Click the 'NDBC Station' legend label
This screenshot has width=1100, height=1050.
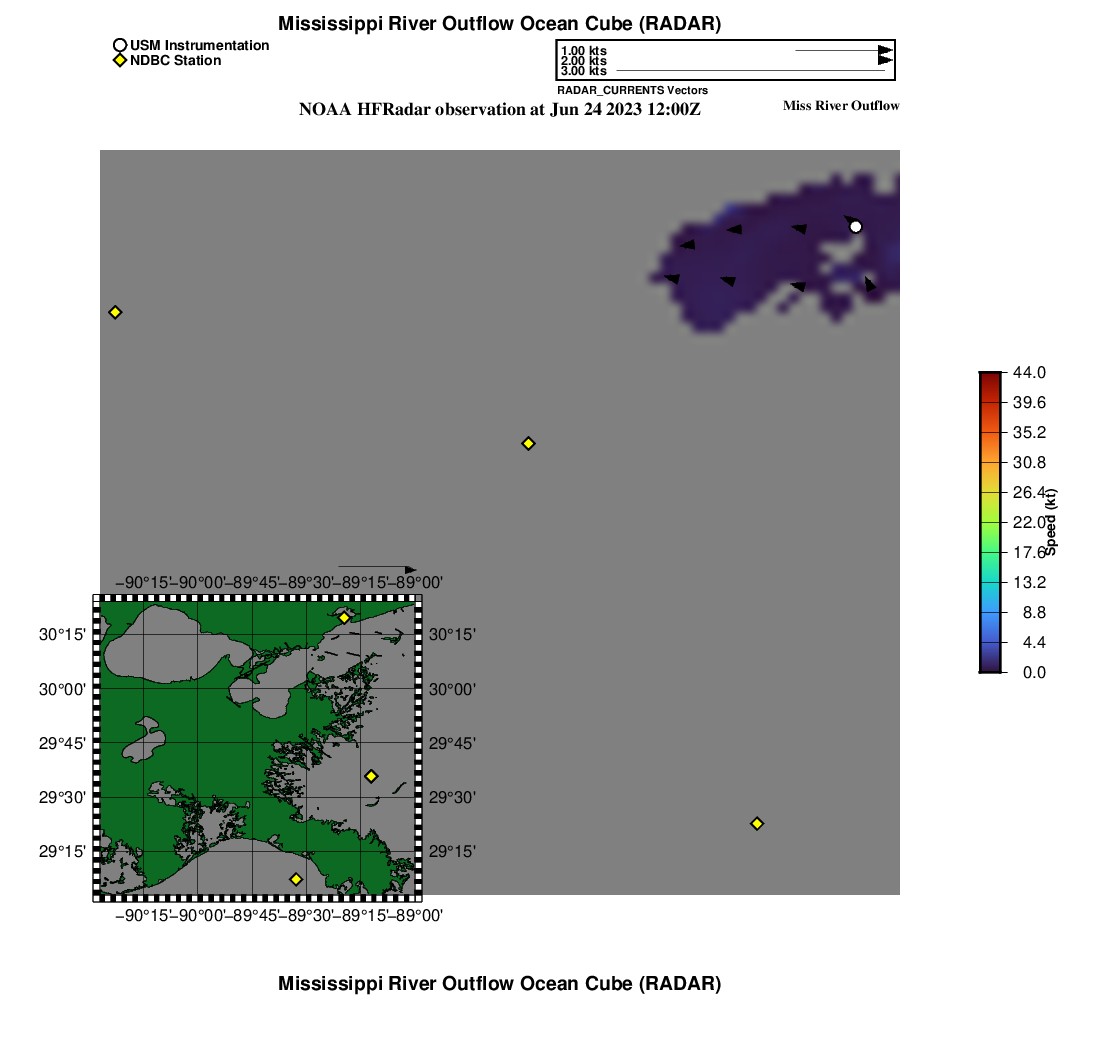click(x=176, y=61)
